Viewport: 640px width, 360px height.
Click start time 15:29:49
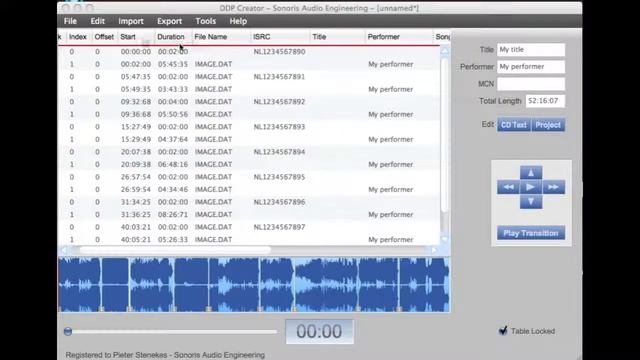click(136, 140)
